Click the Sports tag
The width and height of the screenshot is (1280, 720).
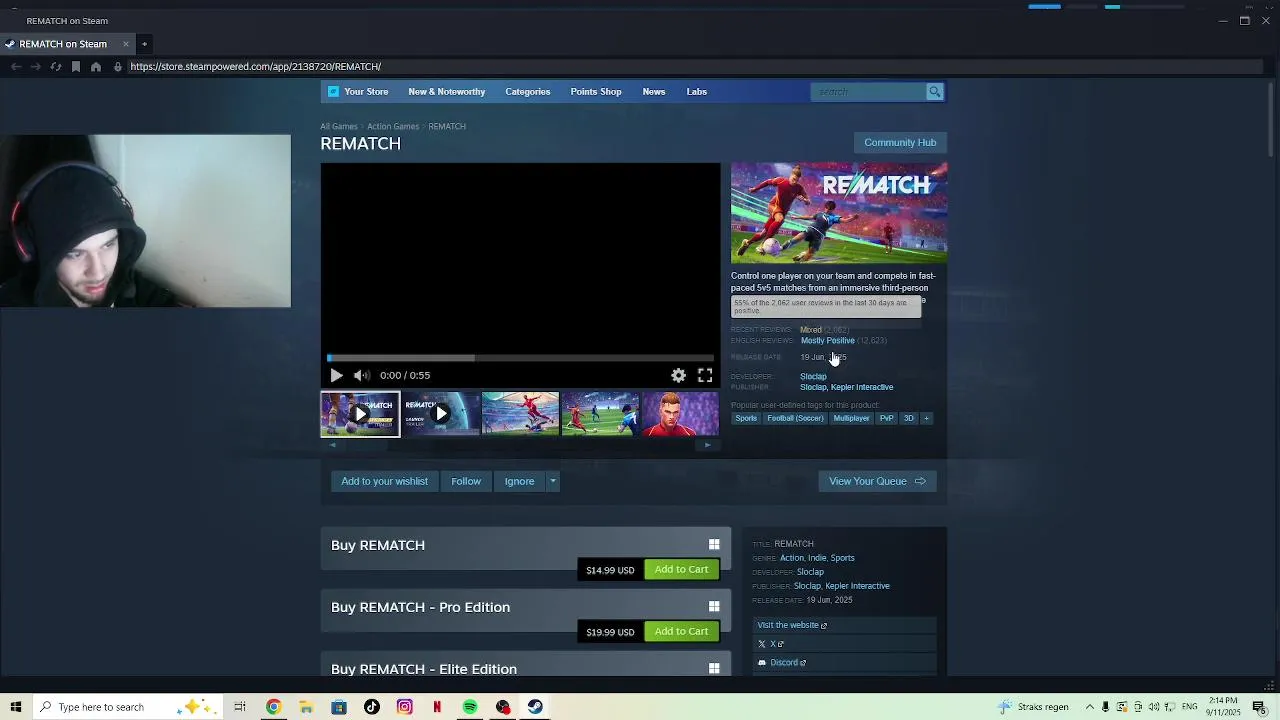(x=746, y=418)
